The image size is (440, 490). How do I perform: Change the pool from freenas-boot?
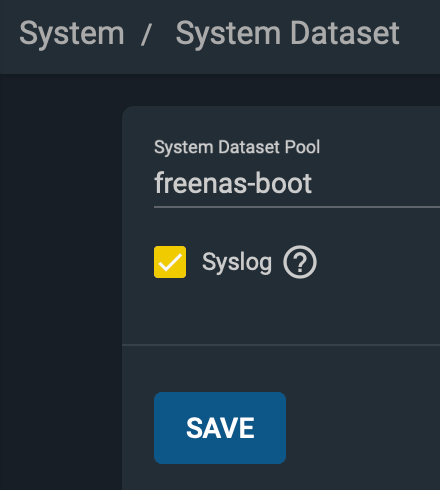297,183
